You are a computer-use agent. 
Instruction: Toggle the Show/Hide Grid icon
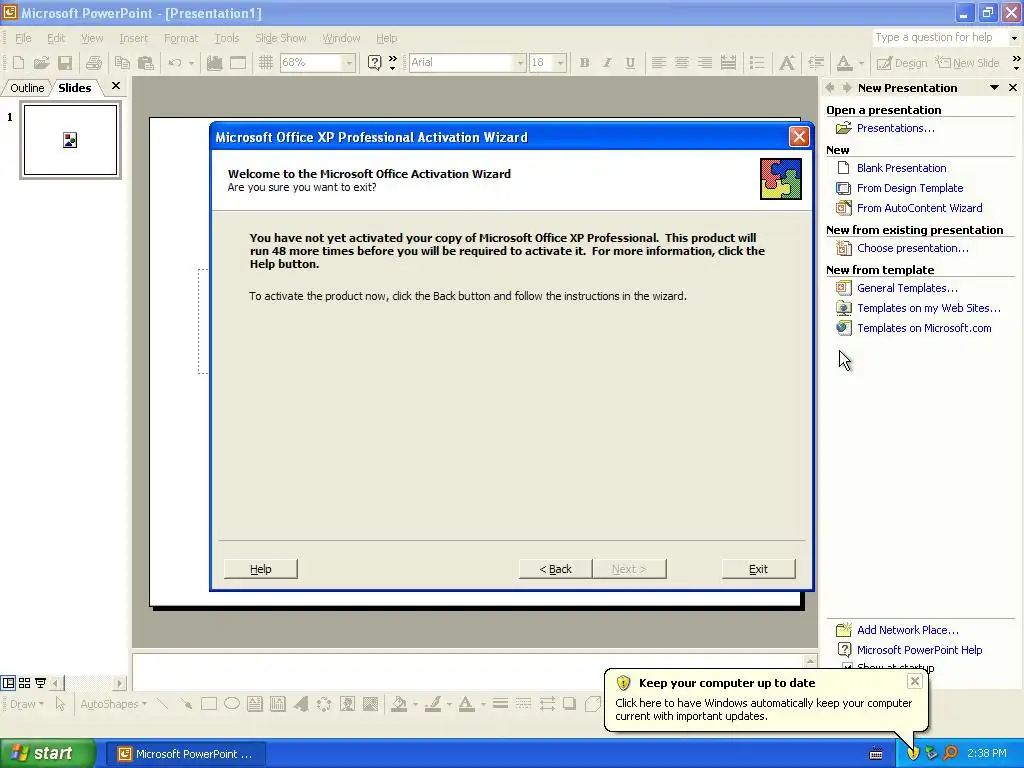265,63
